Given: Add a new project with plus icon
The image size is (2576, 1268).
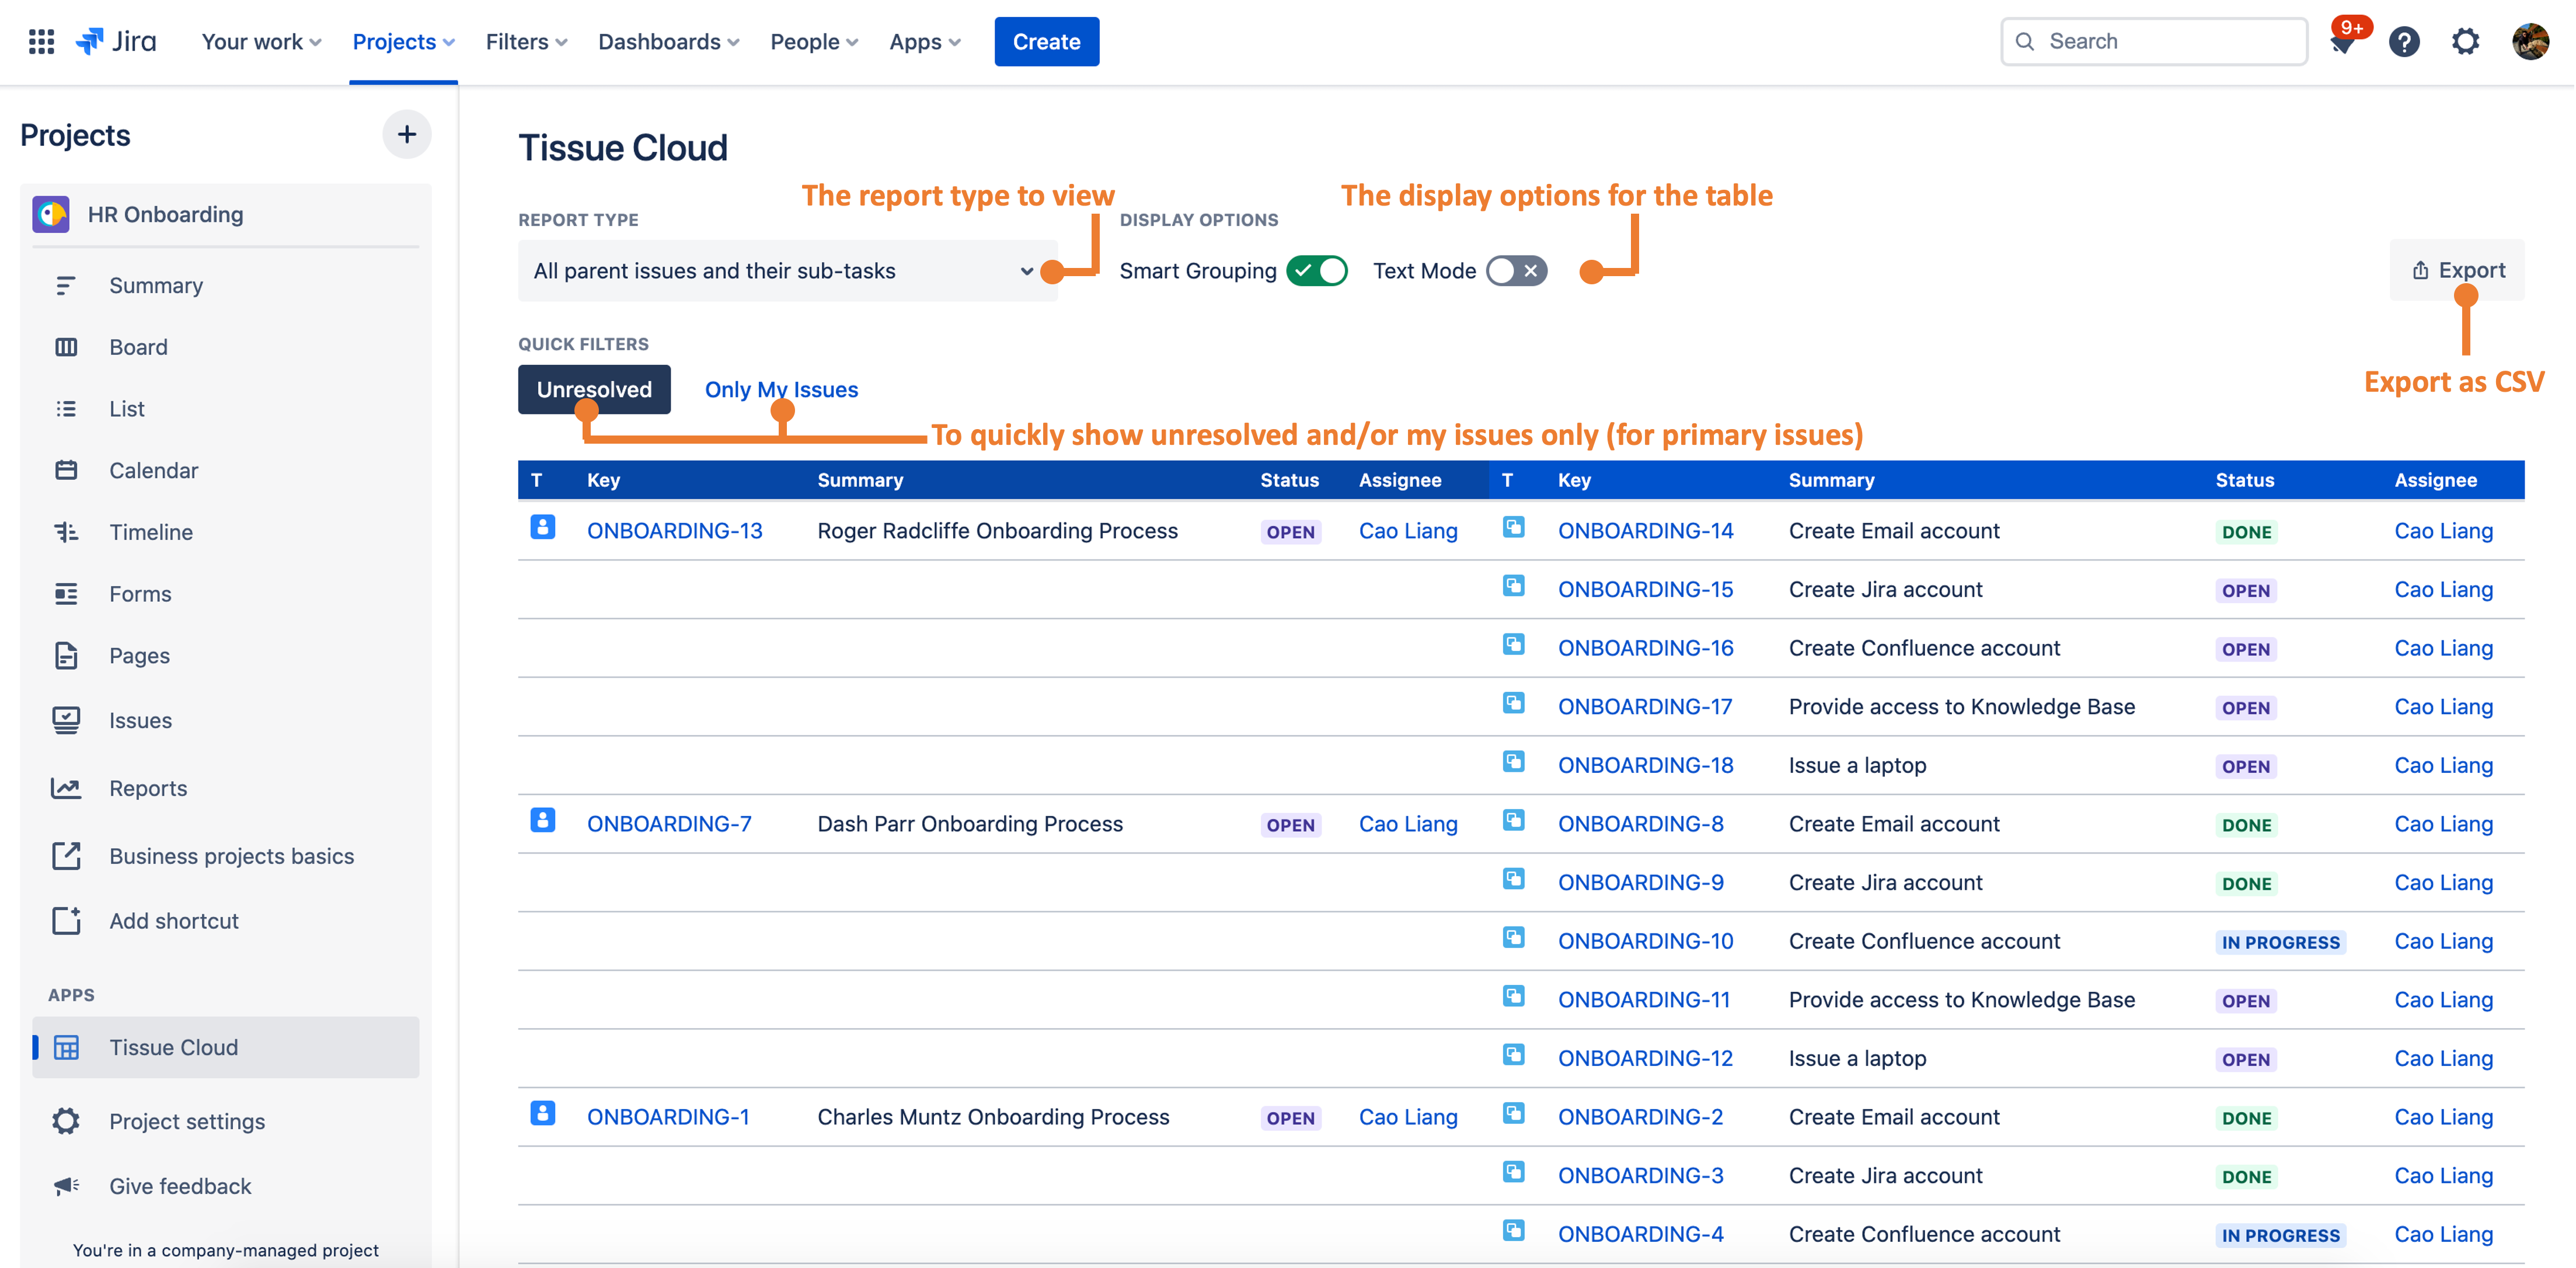Looking at the screenshot, I should pos(406,134).
